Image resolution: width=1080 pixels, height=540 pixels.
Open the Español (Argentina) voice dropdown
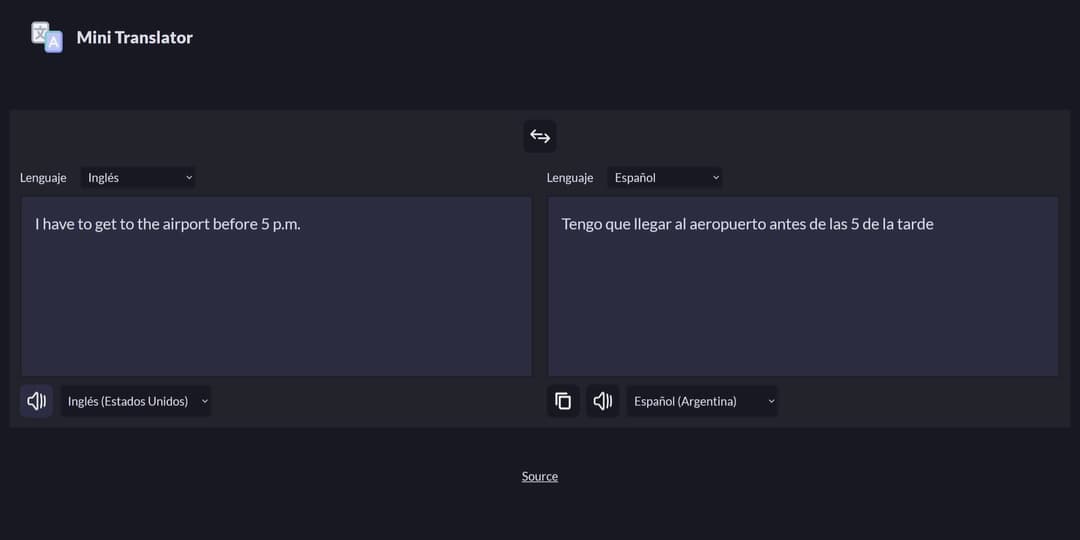tap(702, 401)
